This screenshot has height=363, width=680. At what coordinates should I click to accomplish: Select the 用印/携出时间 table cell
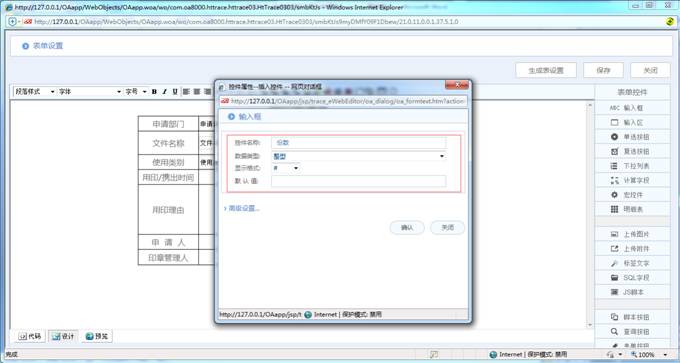click(168, 177)
